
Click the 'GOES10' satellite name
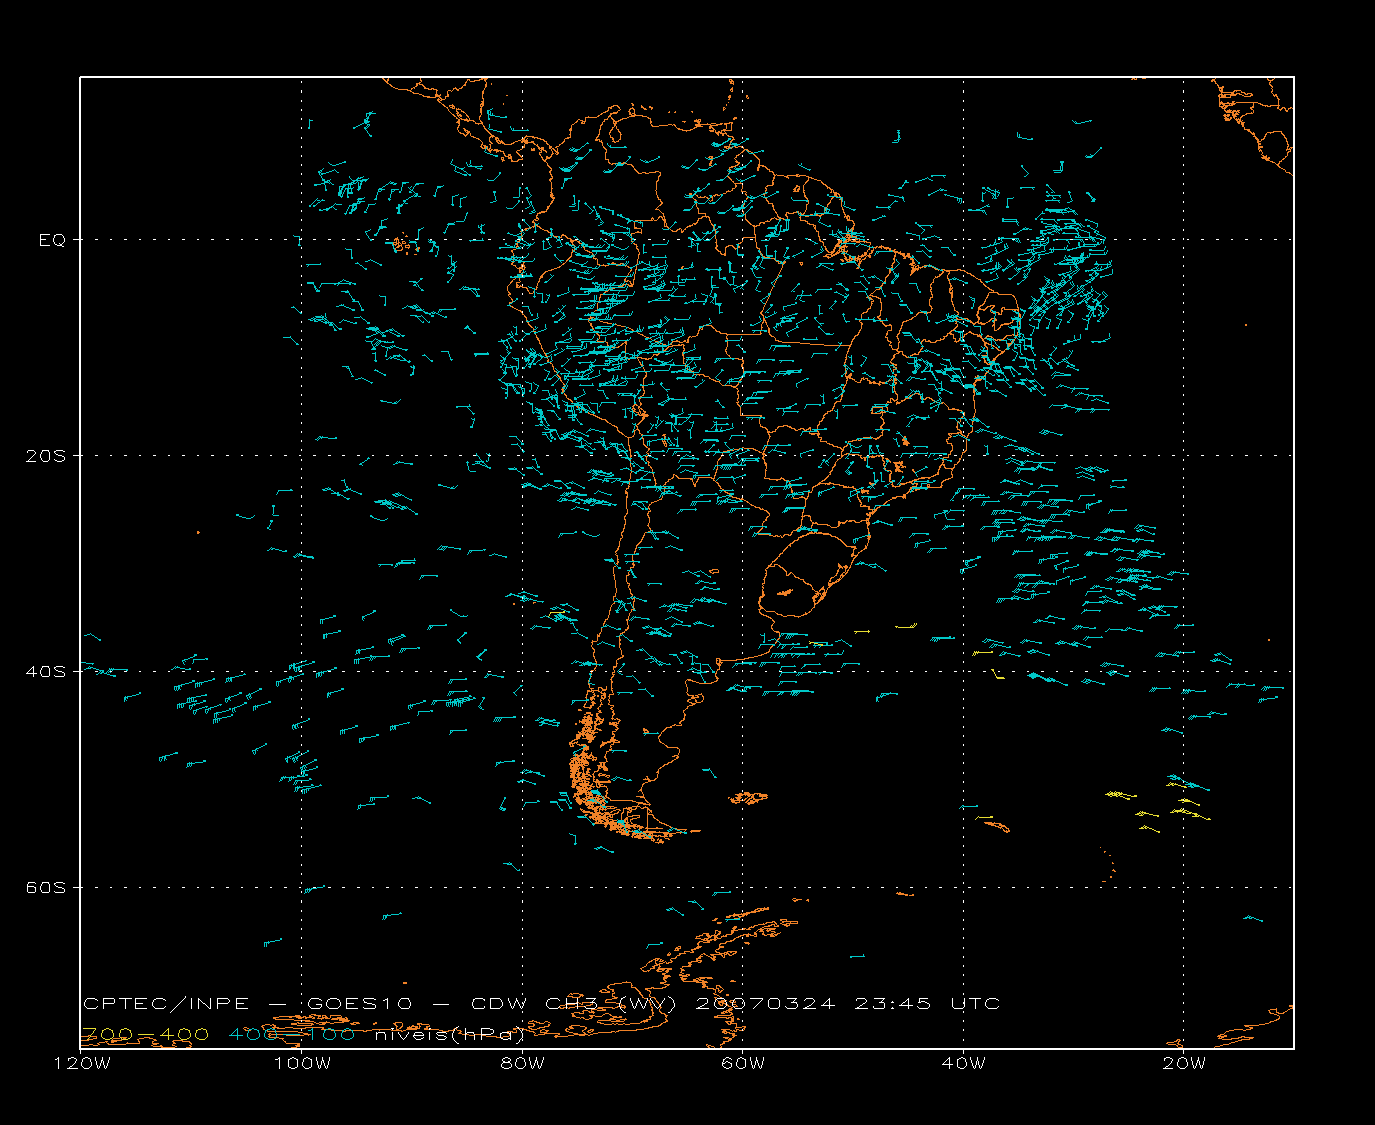359,1004
